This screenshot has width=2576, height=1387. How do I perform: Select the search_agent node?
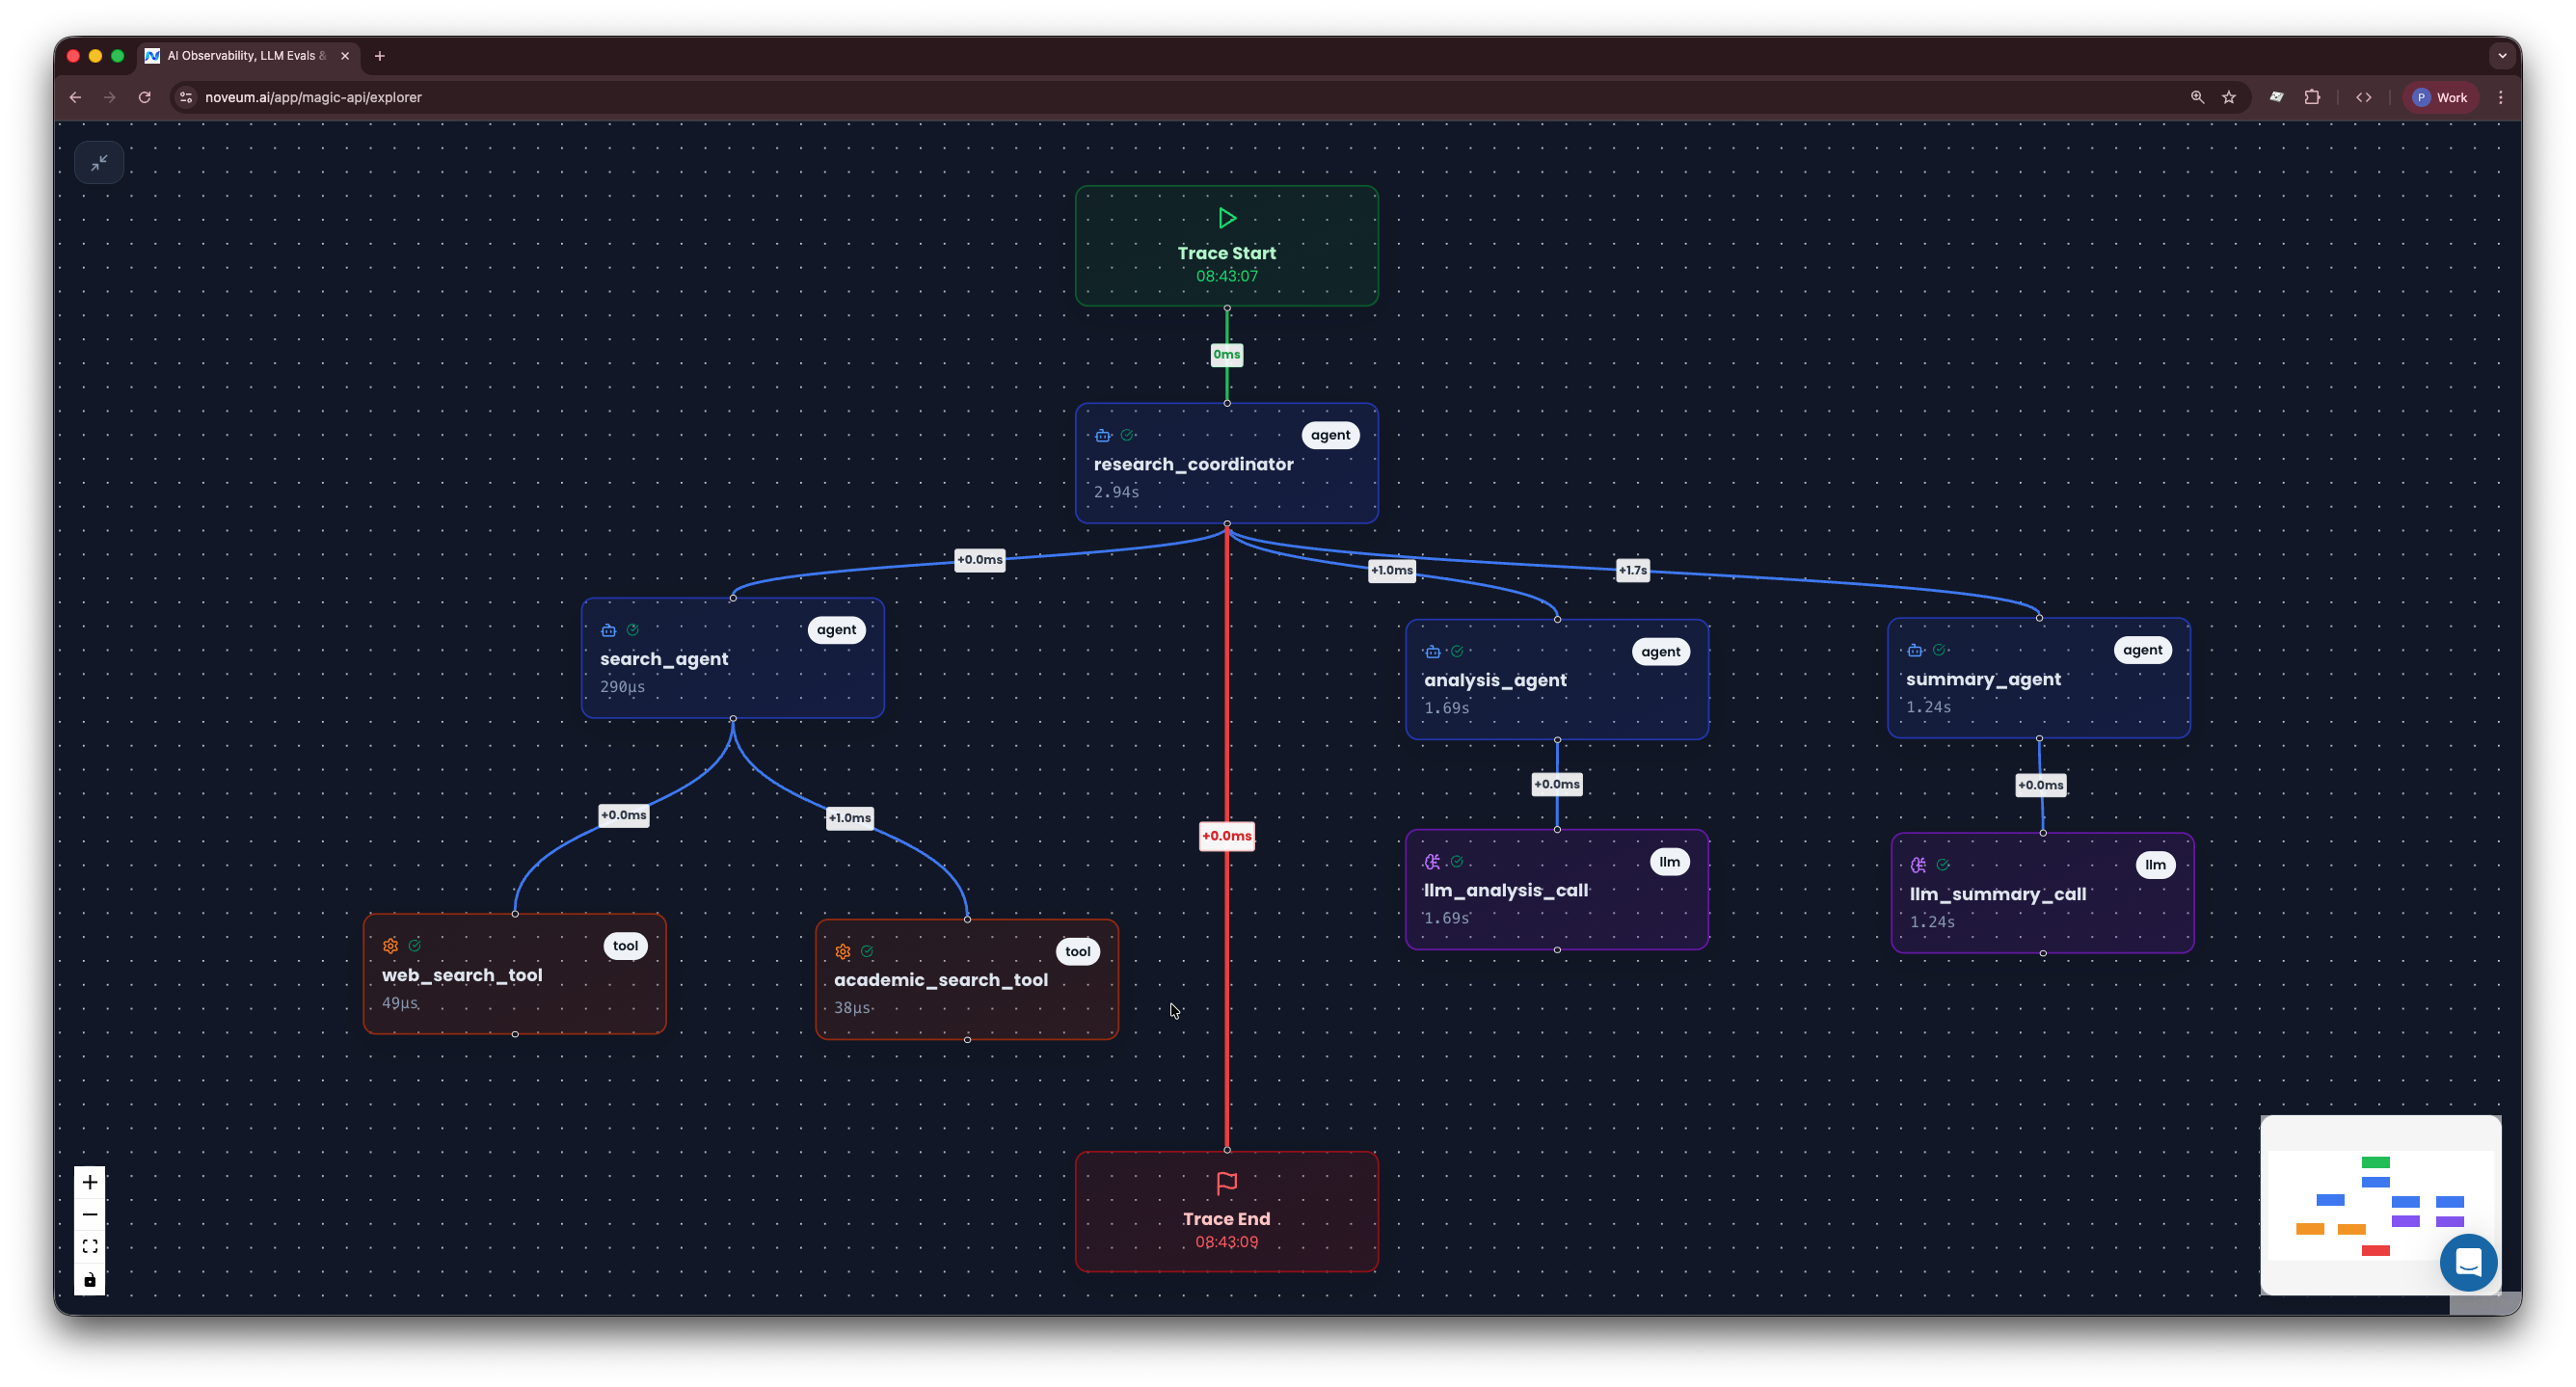point(732,658)
